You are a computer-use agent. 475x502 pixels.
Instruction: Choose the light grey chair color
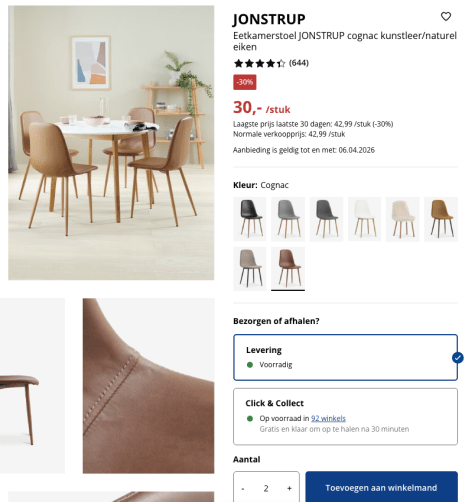pyautogui.click(x=288, y=219)
